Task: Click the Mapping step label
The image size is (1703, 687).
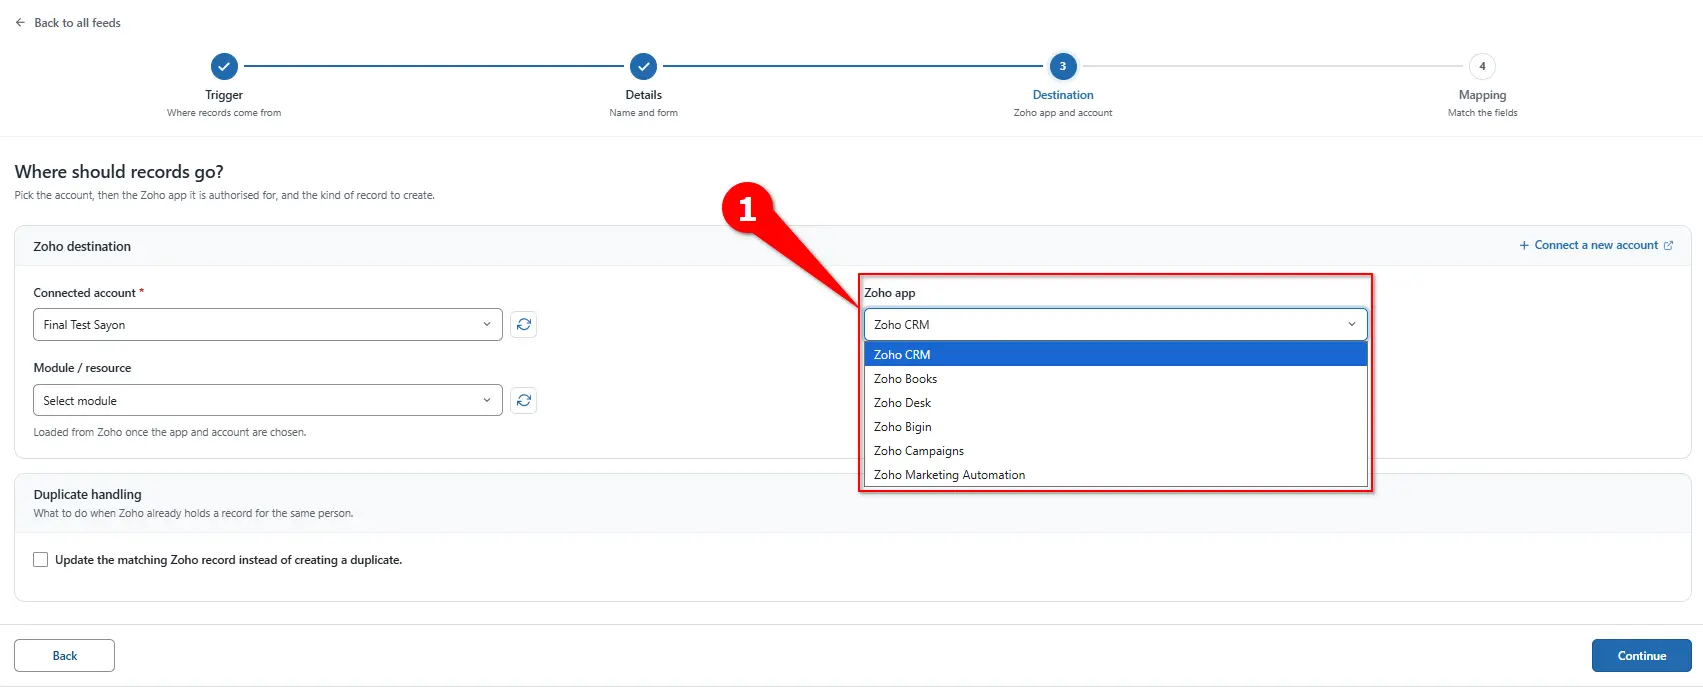Action: (1482, 95)
